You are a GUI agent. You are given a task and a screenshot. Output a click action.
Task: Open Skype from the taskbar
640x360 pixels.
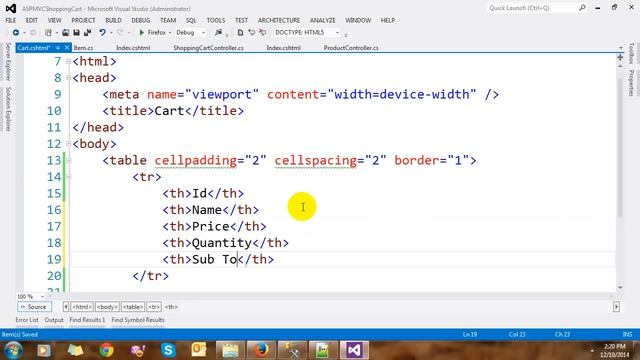point(168,350)
